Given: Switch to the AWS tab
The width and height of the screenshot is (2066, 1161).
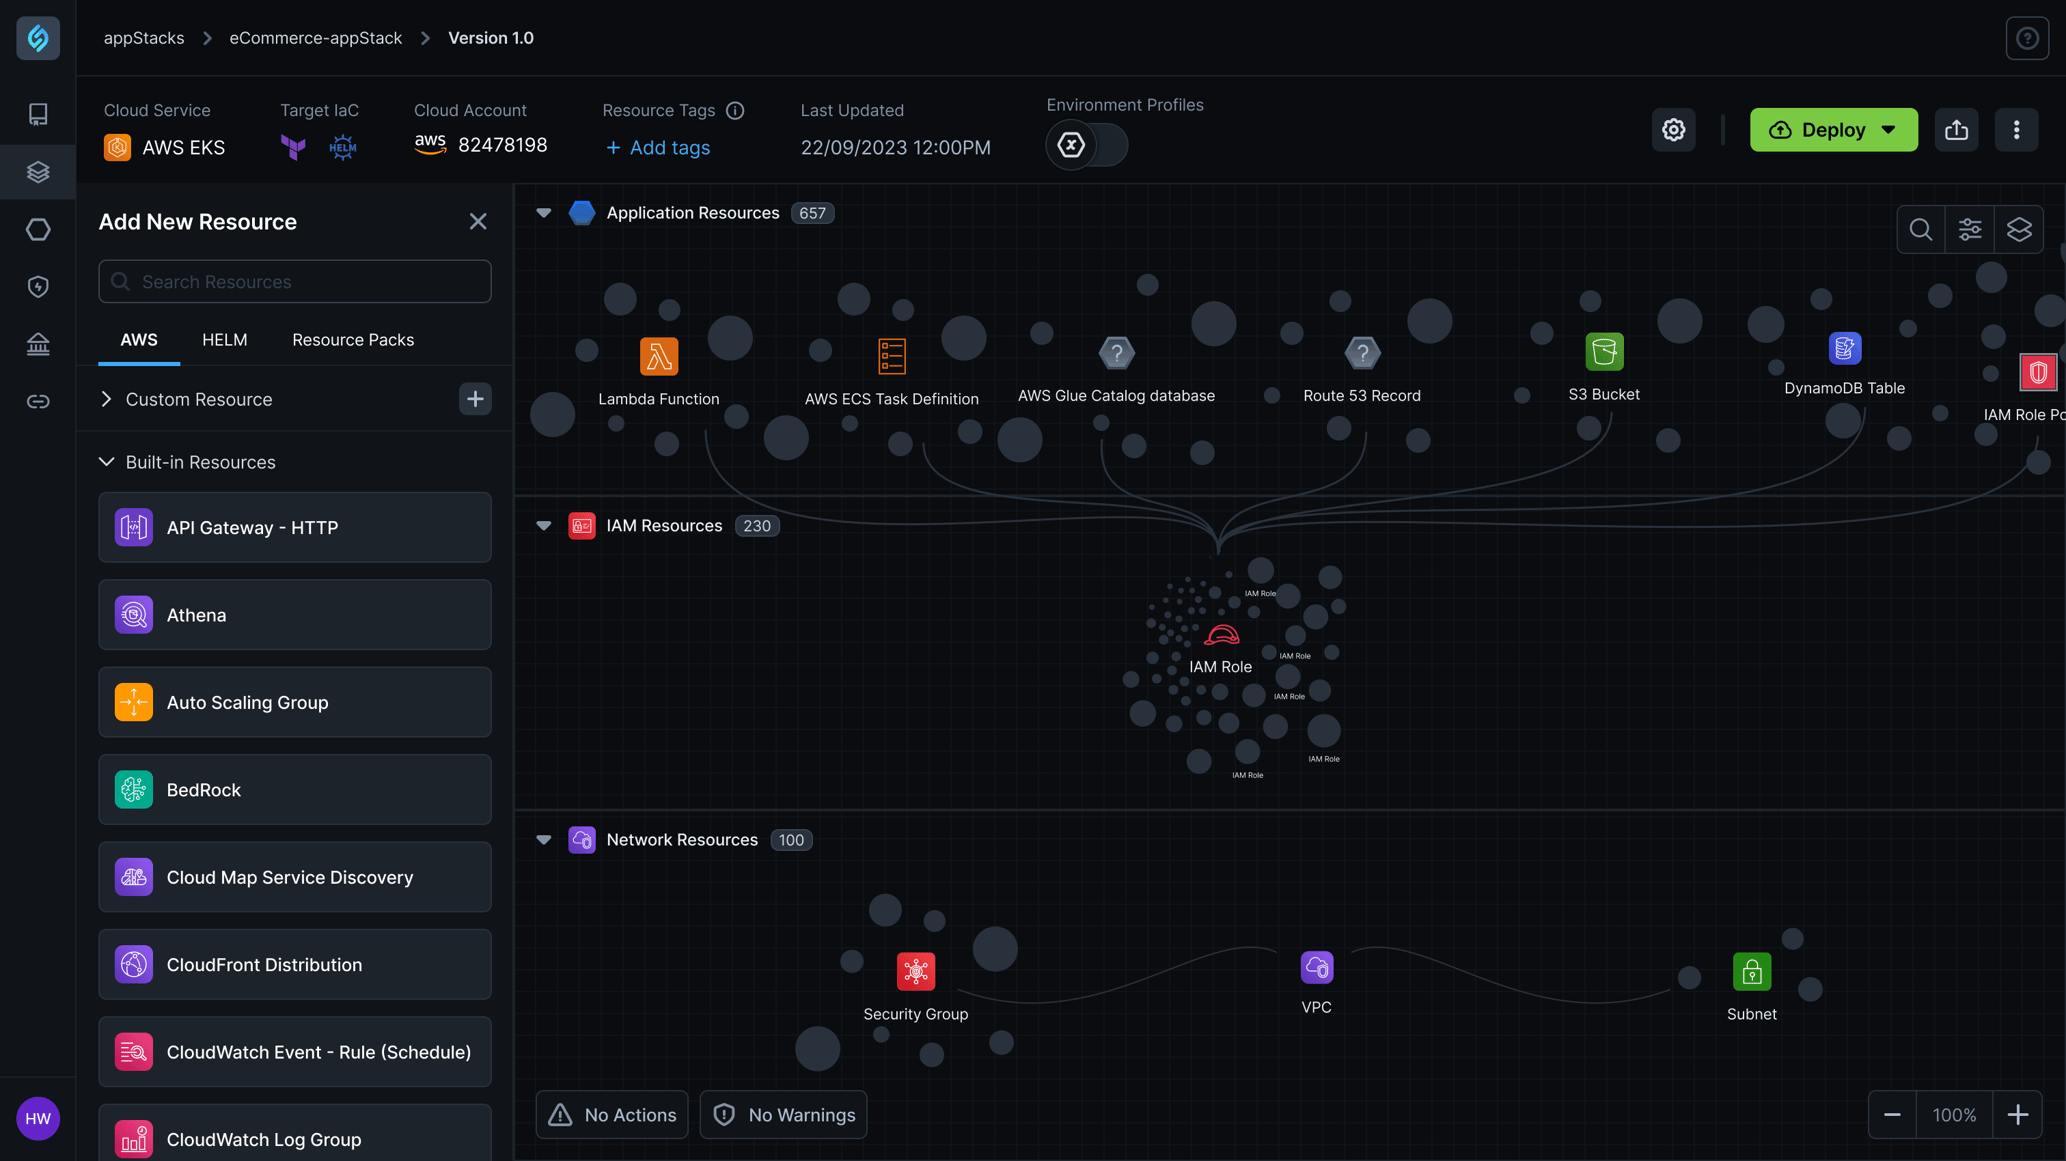Looking at the screenshot, I should tap(138, 340).
